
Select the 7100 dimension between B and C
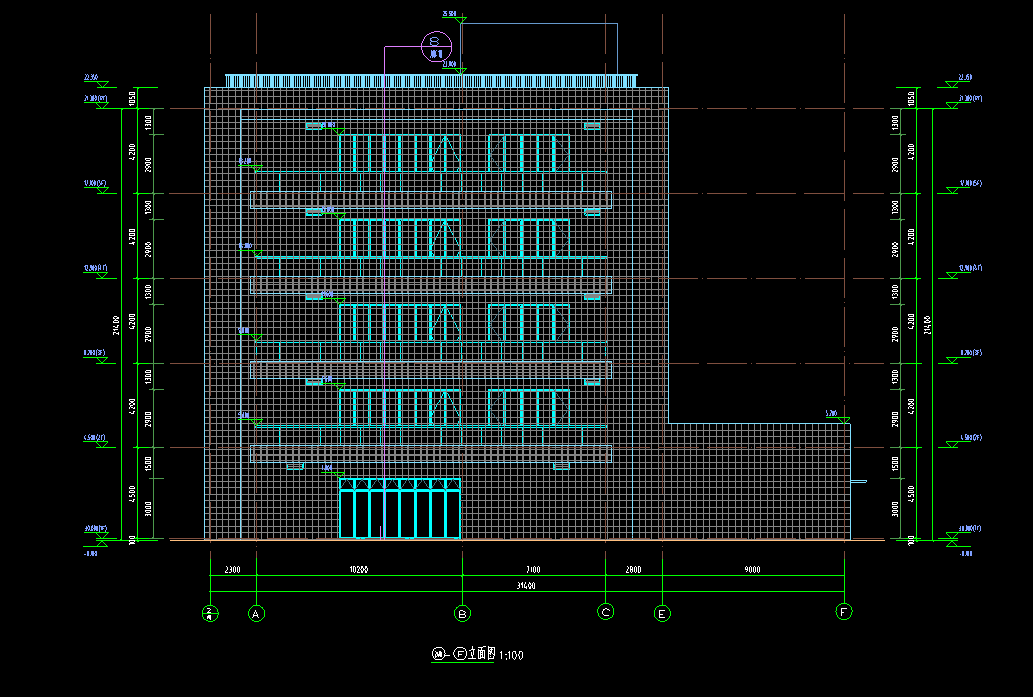coord(533,569)
